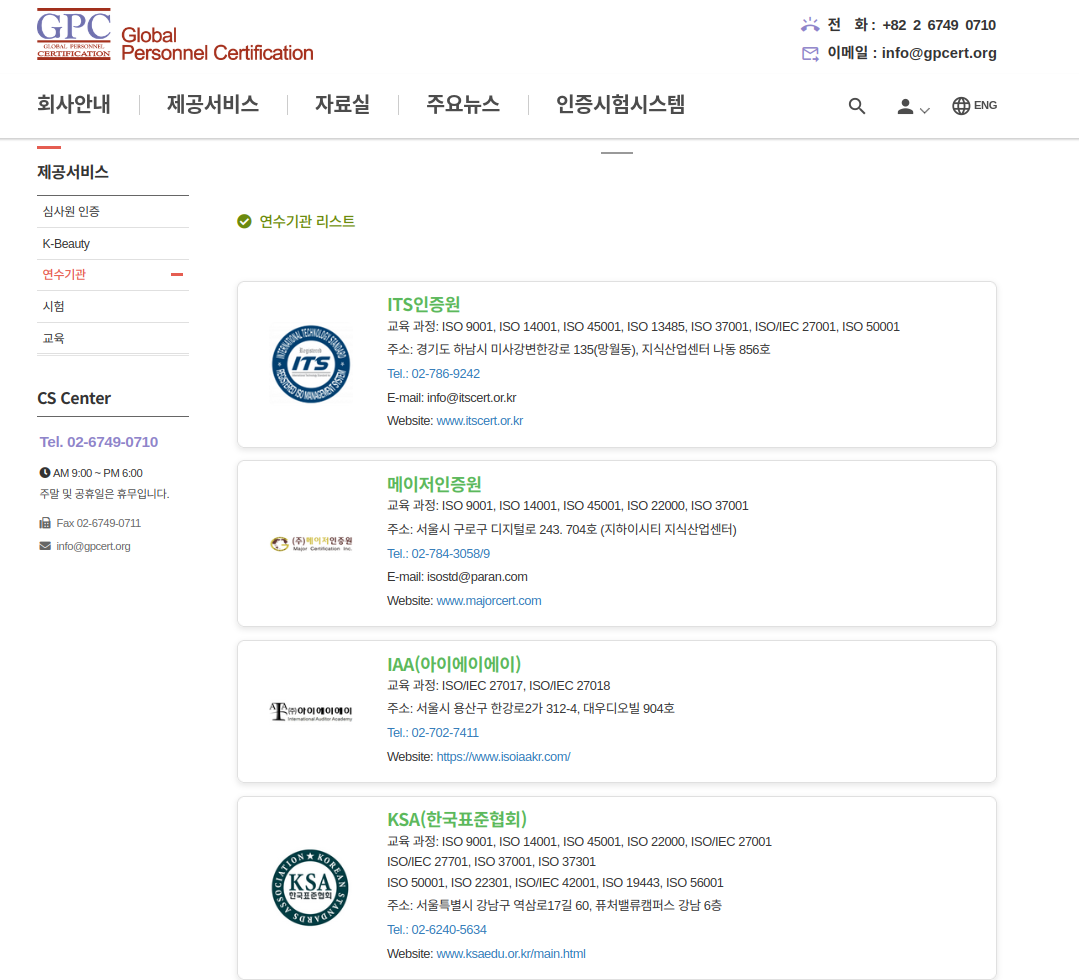The height and width of the screenshot is (980, 1079).
Task: Collapse the 연수기관 sidebar item
Action: pyautogui.click(x=177, y=274)
